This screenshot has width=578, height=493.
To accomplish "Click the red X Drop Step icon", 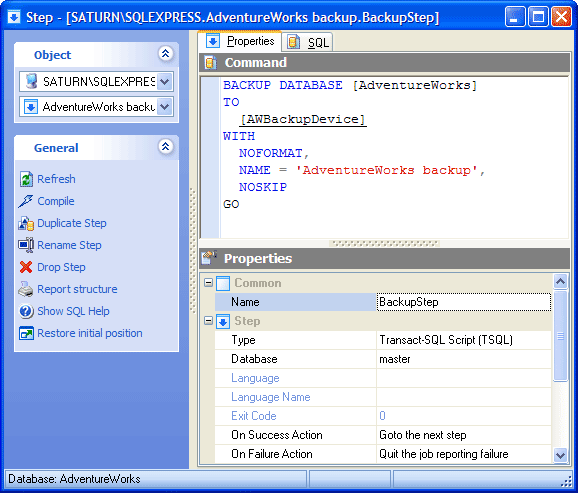I will tap(26, 267).
